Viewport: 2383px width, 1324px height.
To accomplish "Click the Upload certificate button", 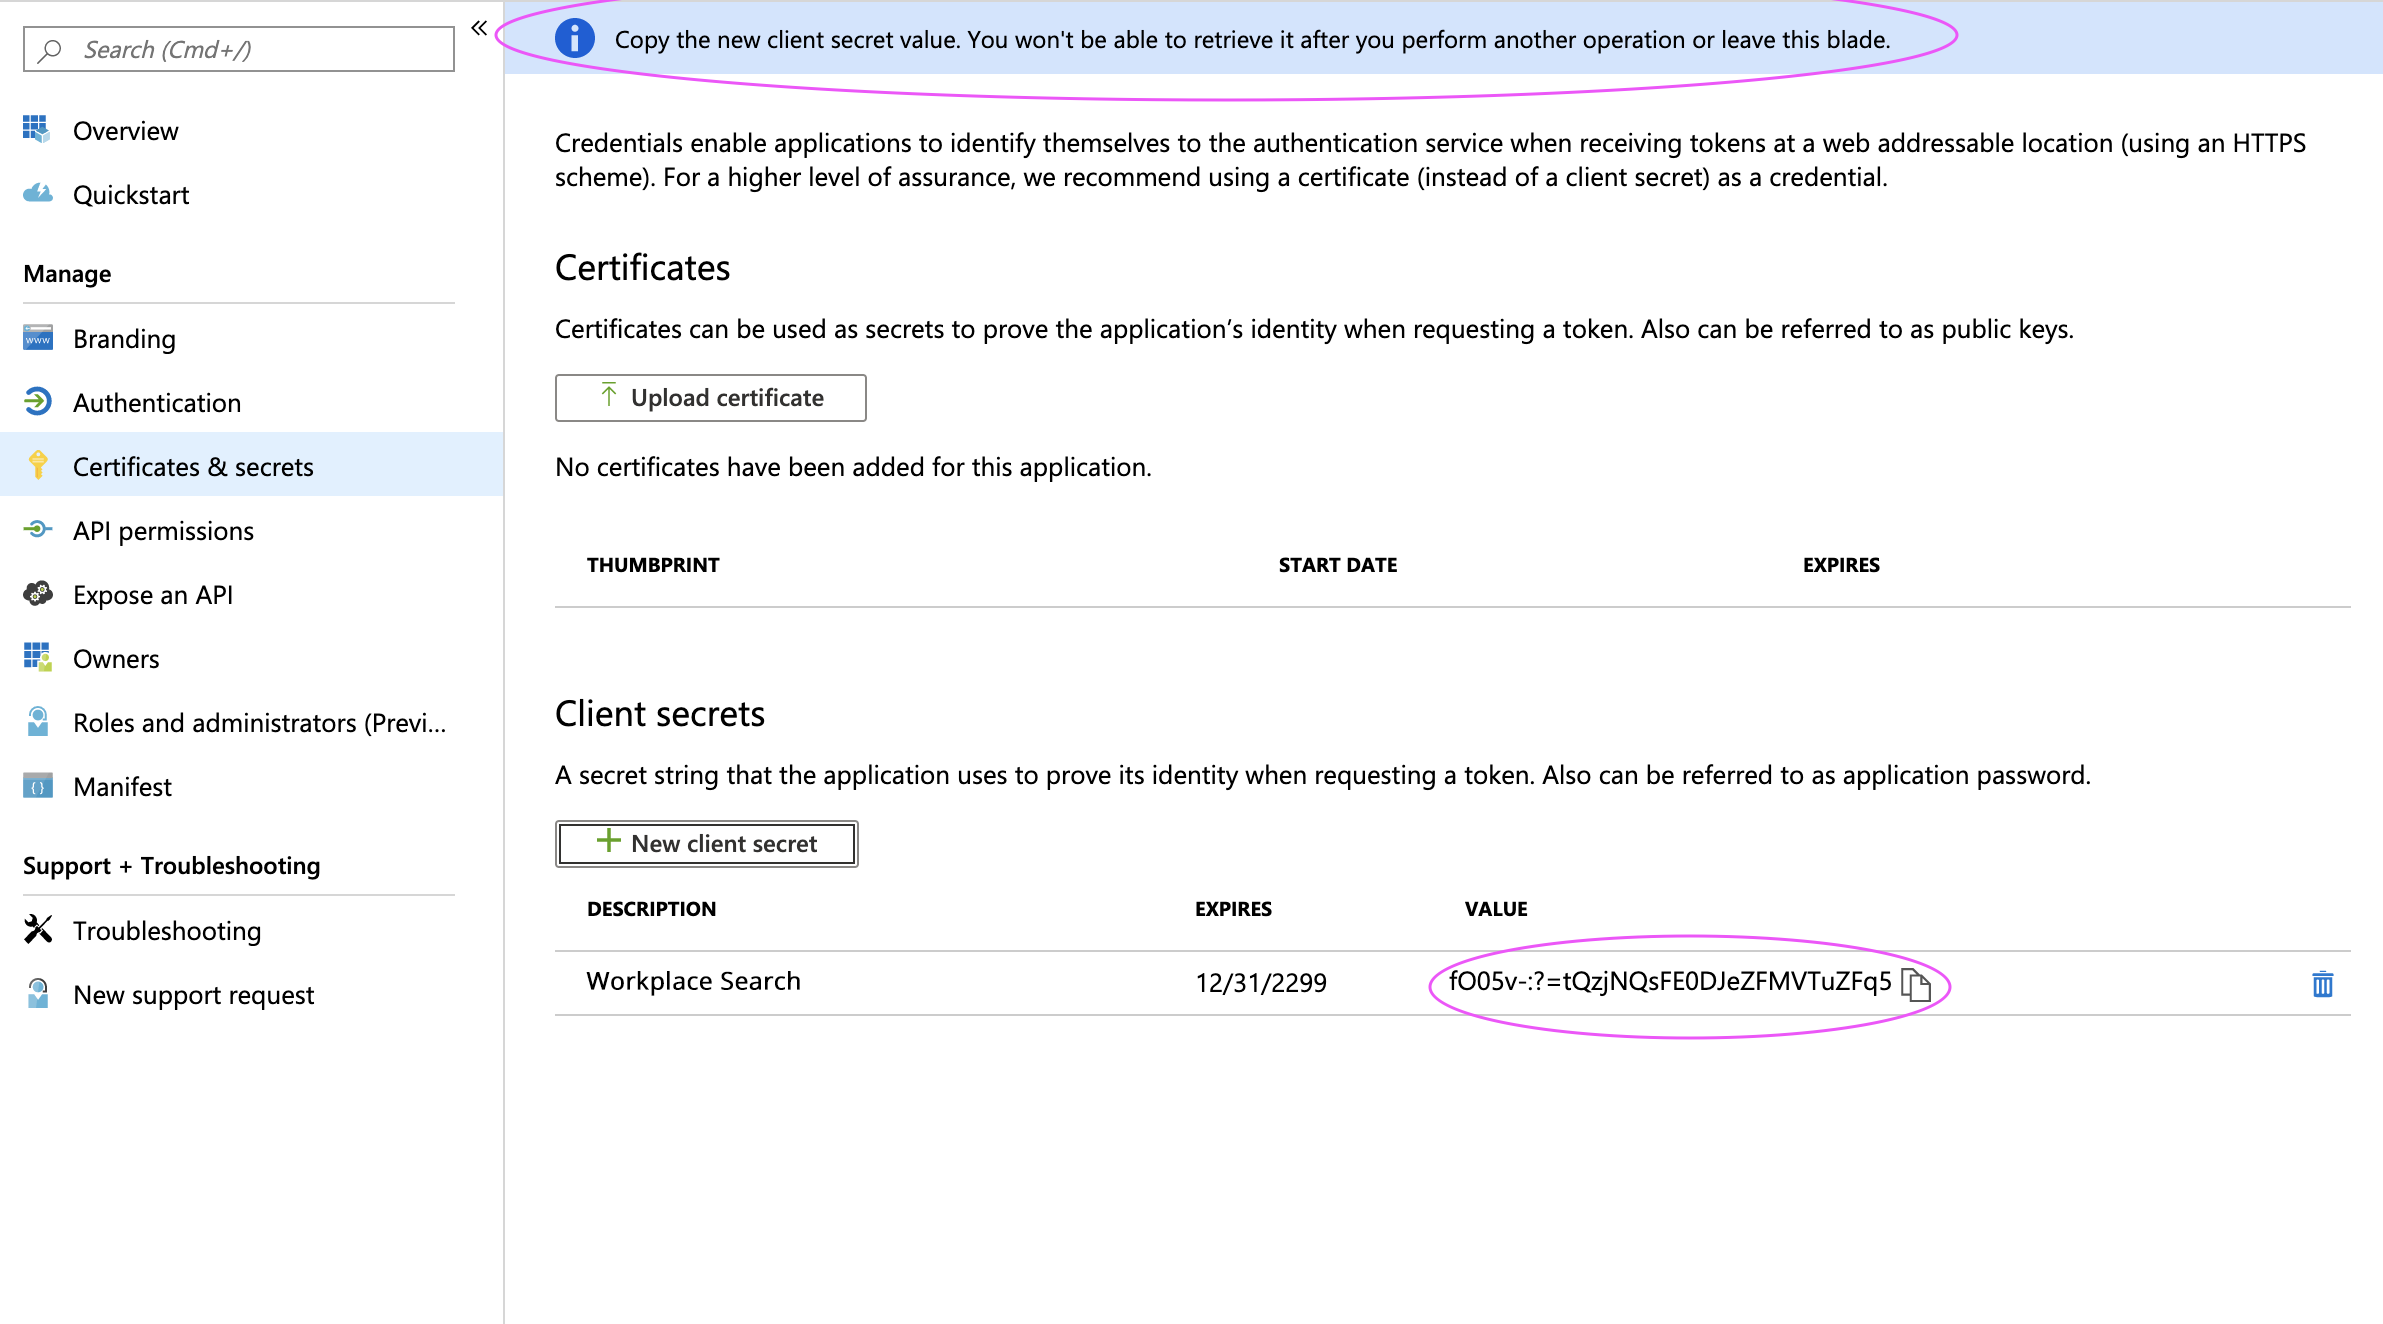I will [710, 398].
